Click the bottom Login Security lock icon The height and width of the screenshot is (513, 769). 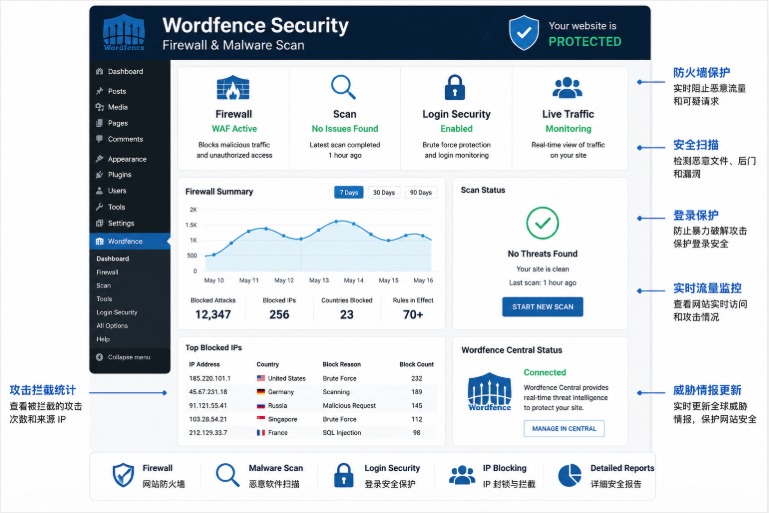(x=343, y=475)
